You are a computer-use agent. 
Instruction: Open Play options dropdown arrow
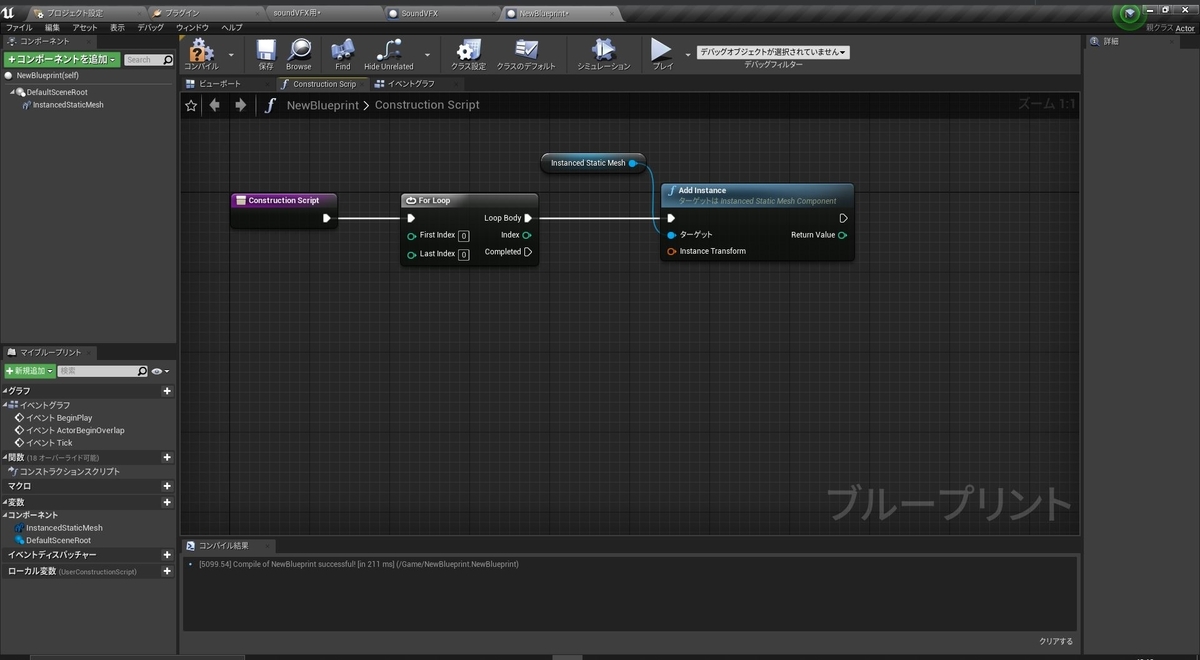pyautogui.click(x=688, y=54)
